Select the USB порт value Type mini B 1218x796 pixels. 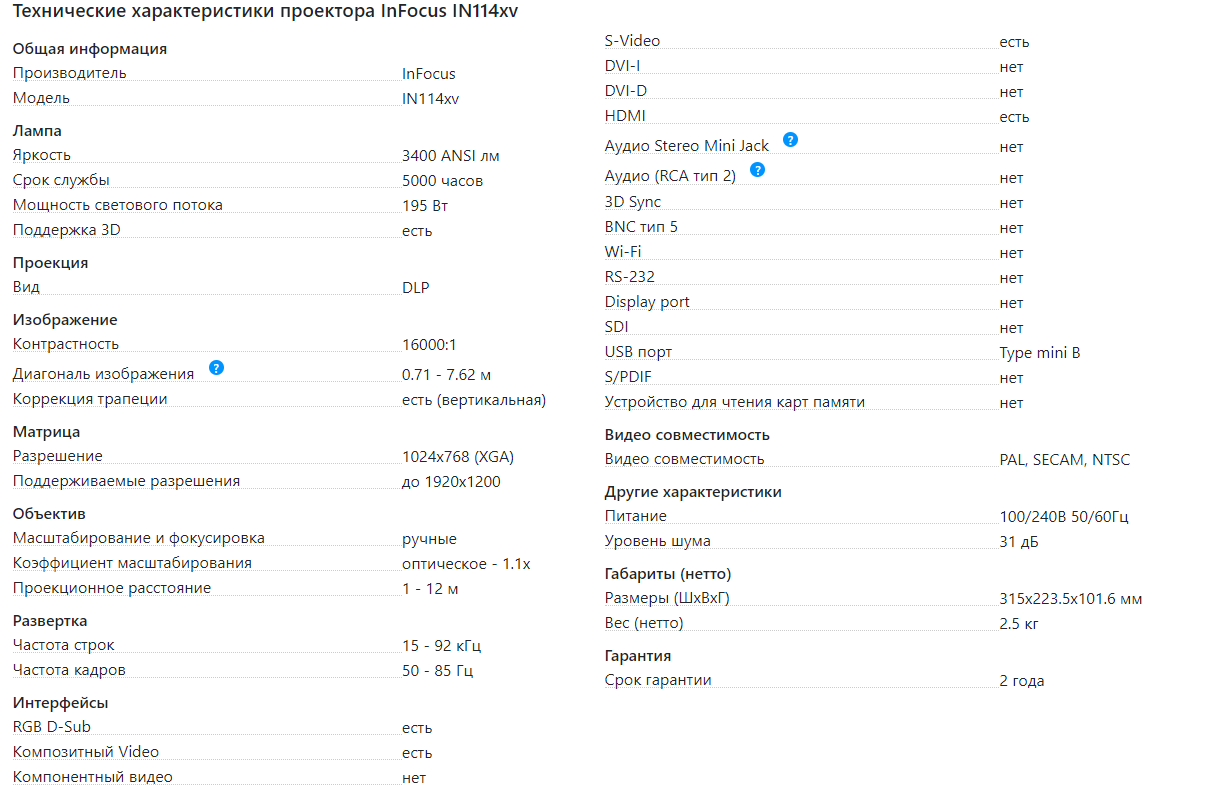tap(1040, 353)
